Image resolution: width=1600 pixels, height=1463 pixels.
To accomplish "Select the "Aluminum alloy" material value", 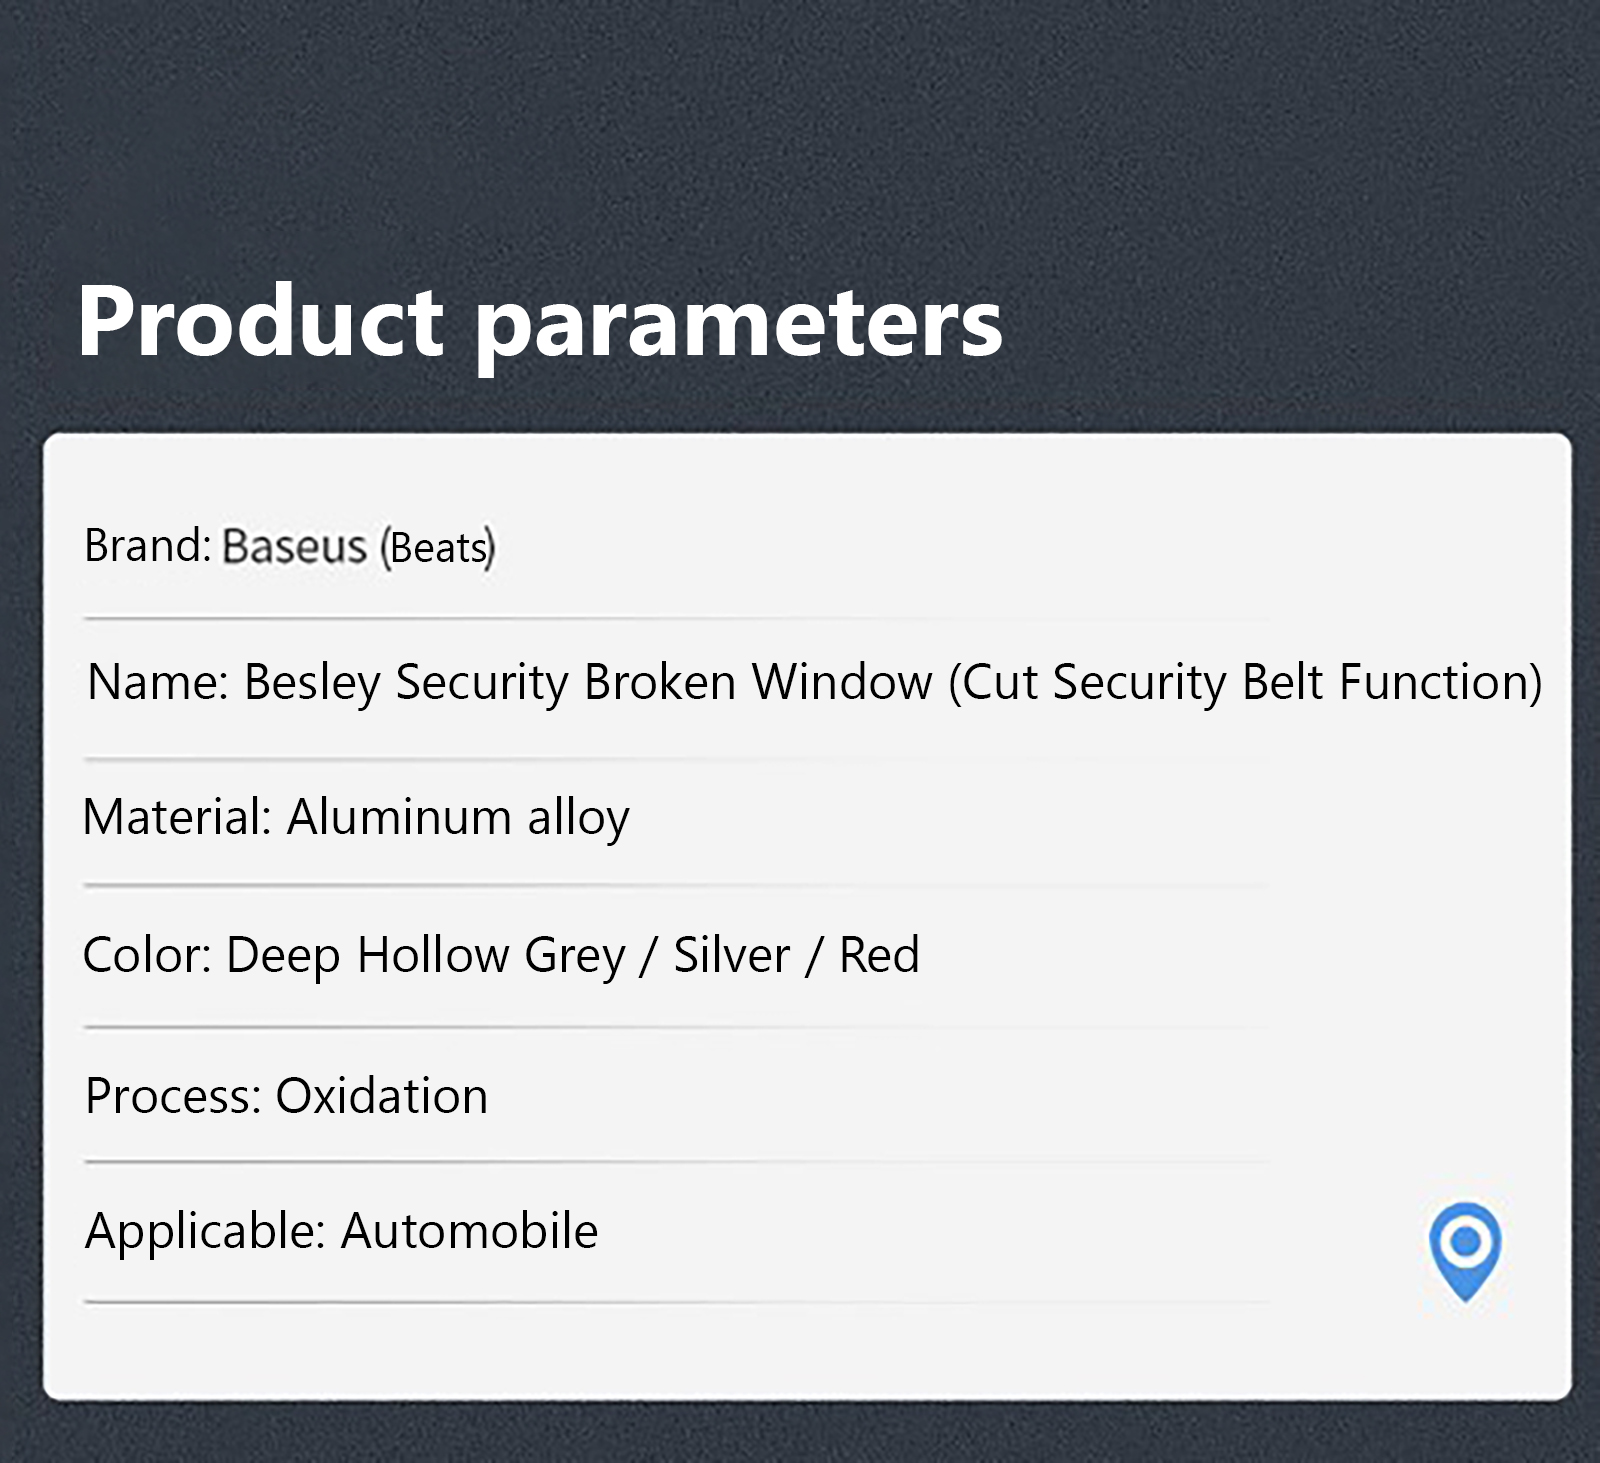I will click(x=458, y=818).
